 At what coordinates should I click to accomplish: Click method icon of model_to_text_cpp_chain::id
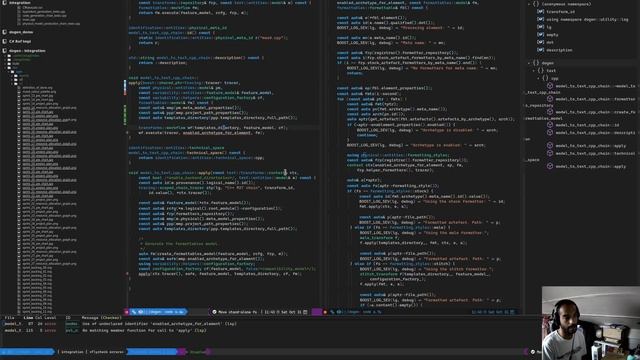tap(550, 125)
